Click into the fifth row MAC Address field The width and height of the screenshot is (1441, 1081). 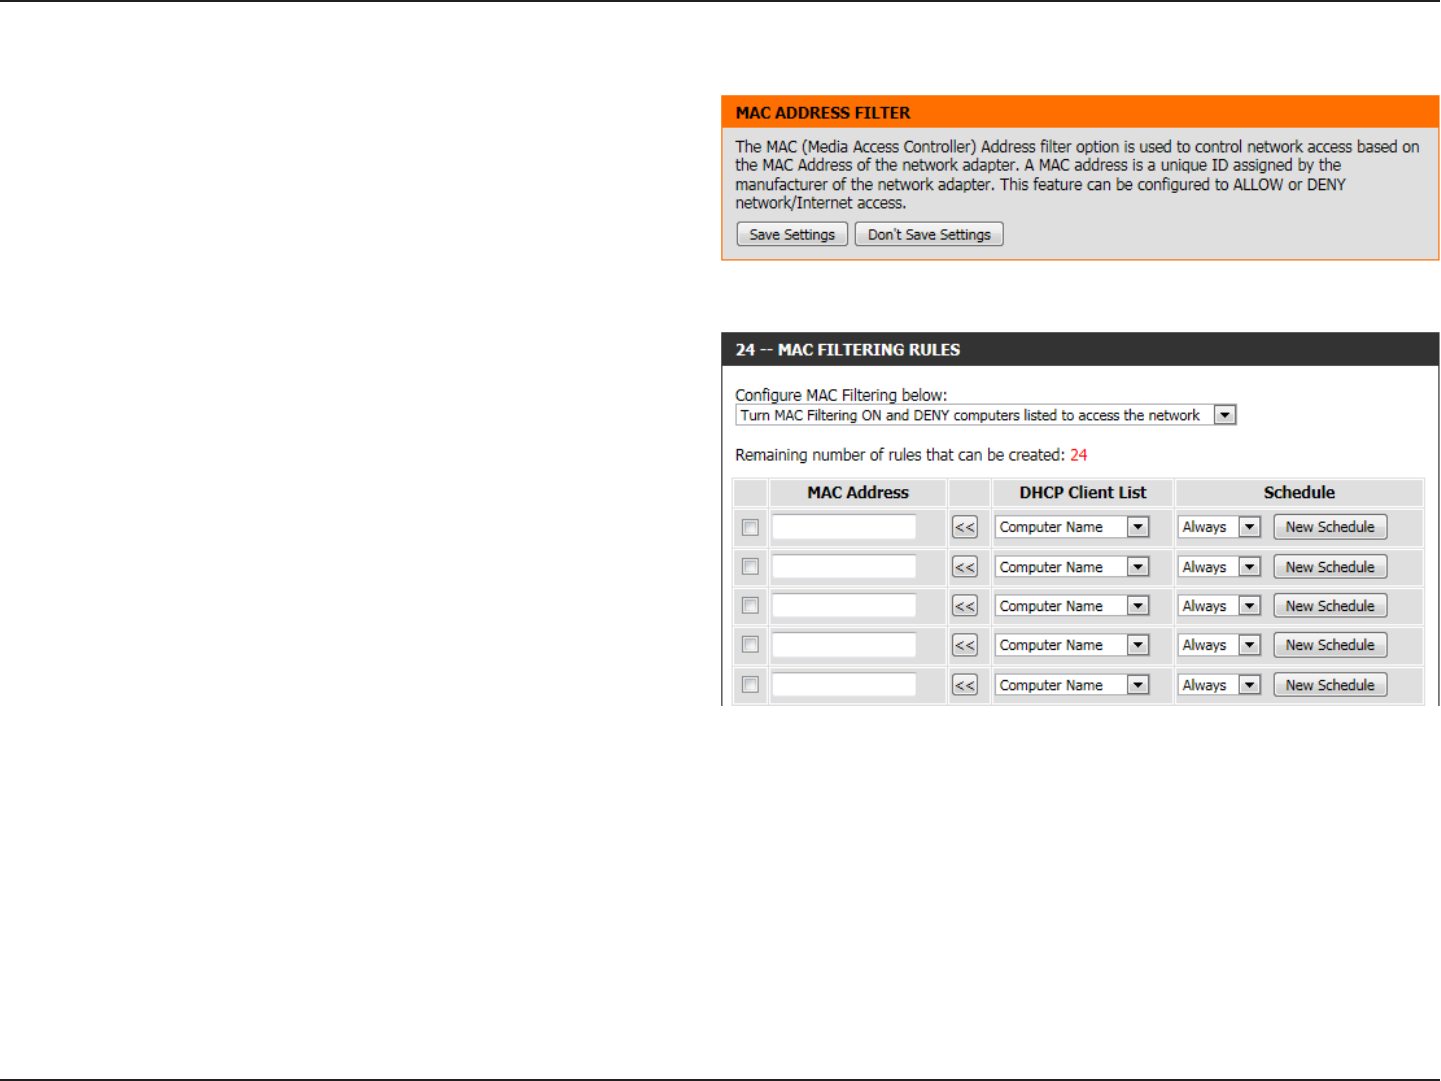pyautogui.click(x=844, y=685)
